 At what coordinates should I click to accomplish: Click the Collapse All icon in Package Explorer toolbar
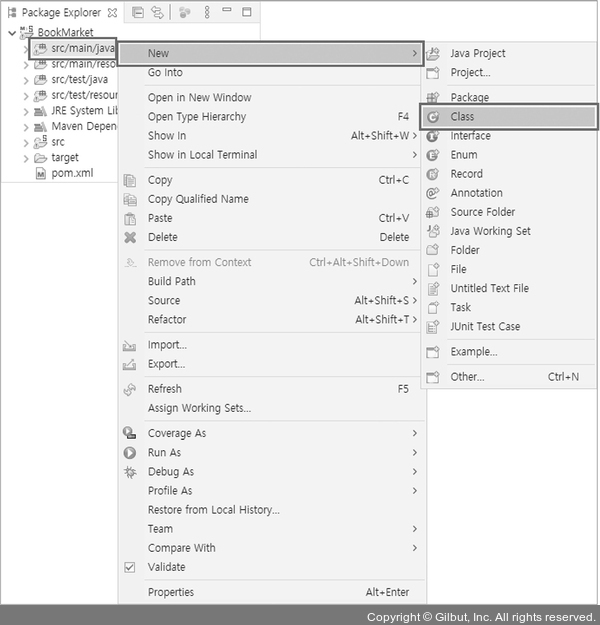(x=138, y=13)
